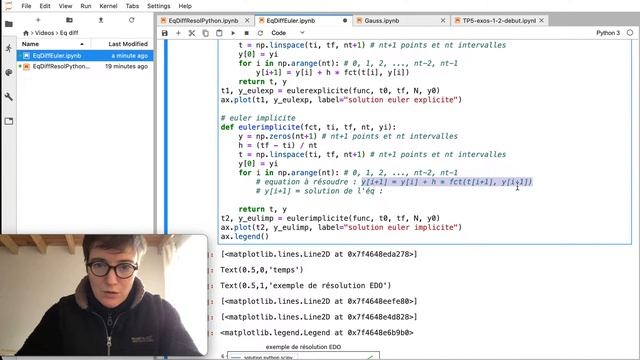
Task: Click the 'return t, y' line in eulerimplicite
Action: pyautogui.click(x=263, y=209)
